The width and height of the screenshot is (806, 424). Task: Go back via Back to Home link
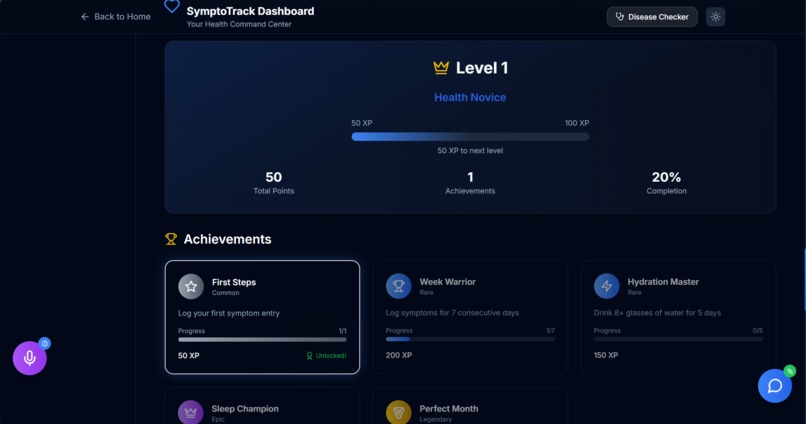116,16
